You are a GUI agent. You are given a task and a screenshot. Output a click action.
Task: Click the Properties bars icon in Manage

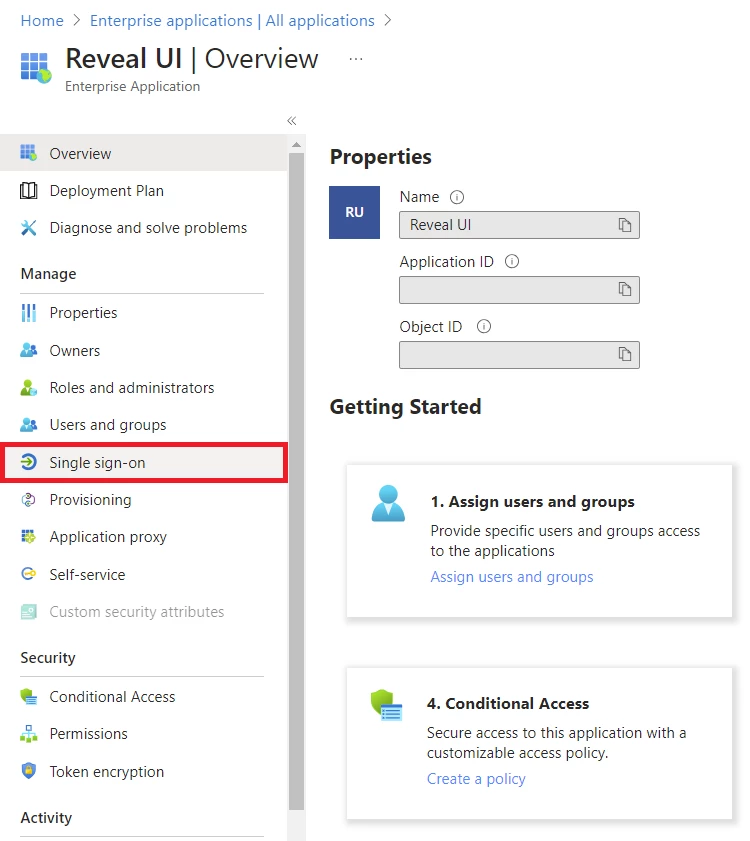[28, 313]
